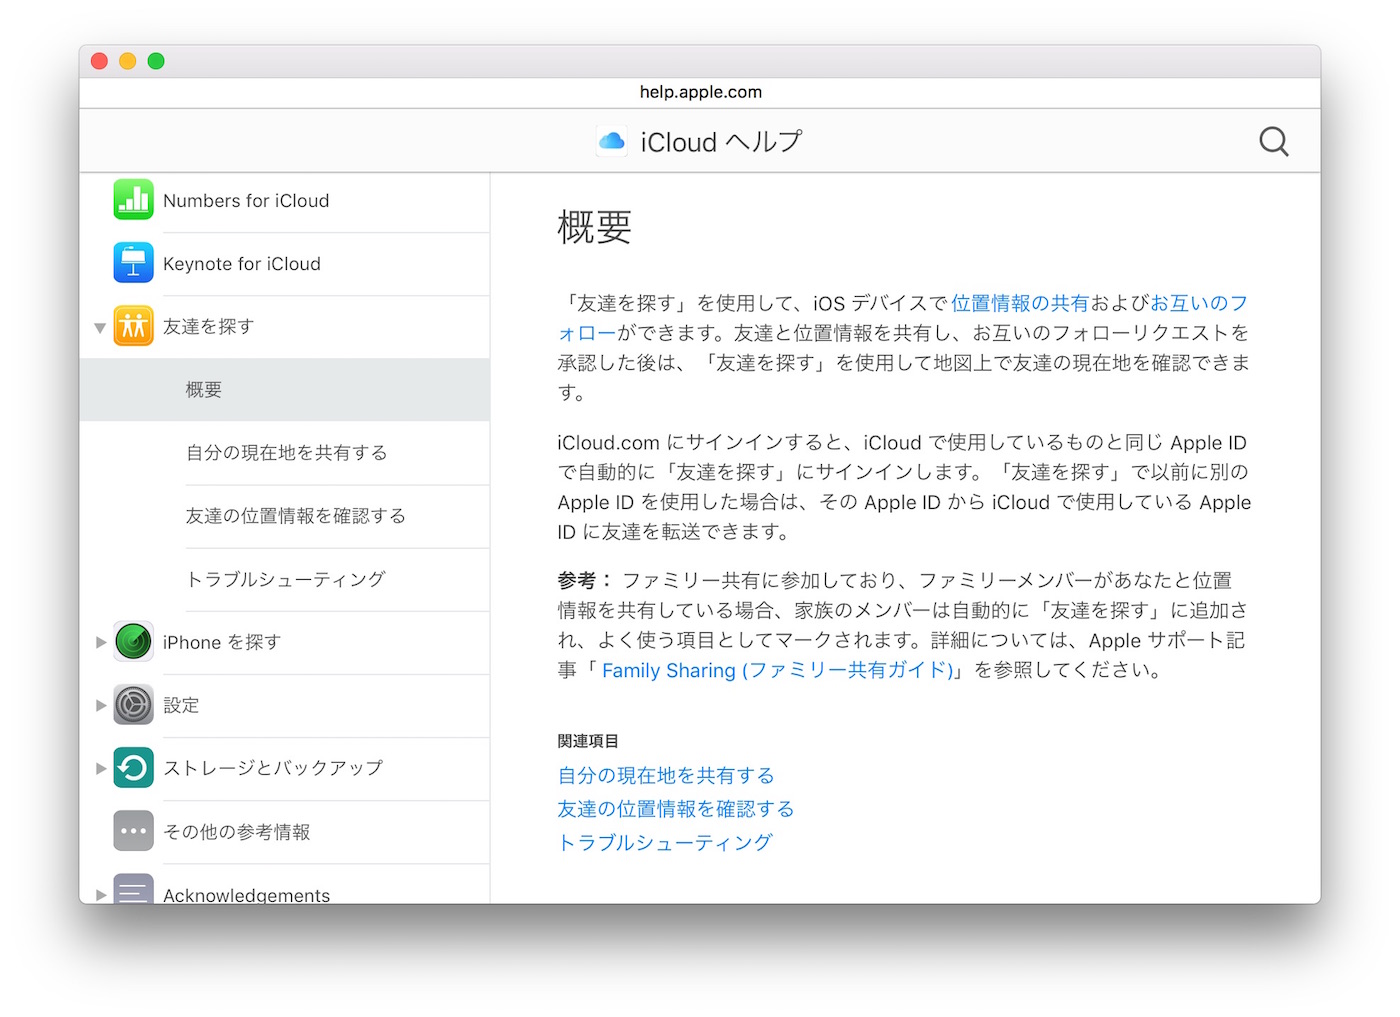
Task: Open related link トラブルシューティング
Action: point(665,842)
